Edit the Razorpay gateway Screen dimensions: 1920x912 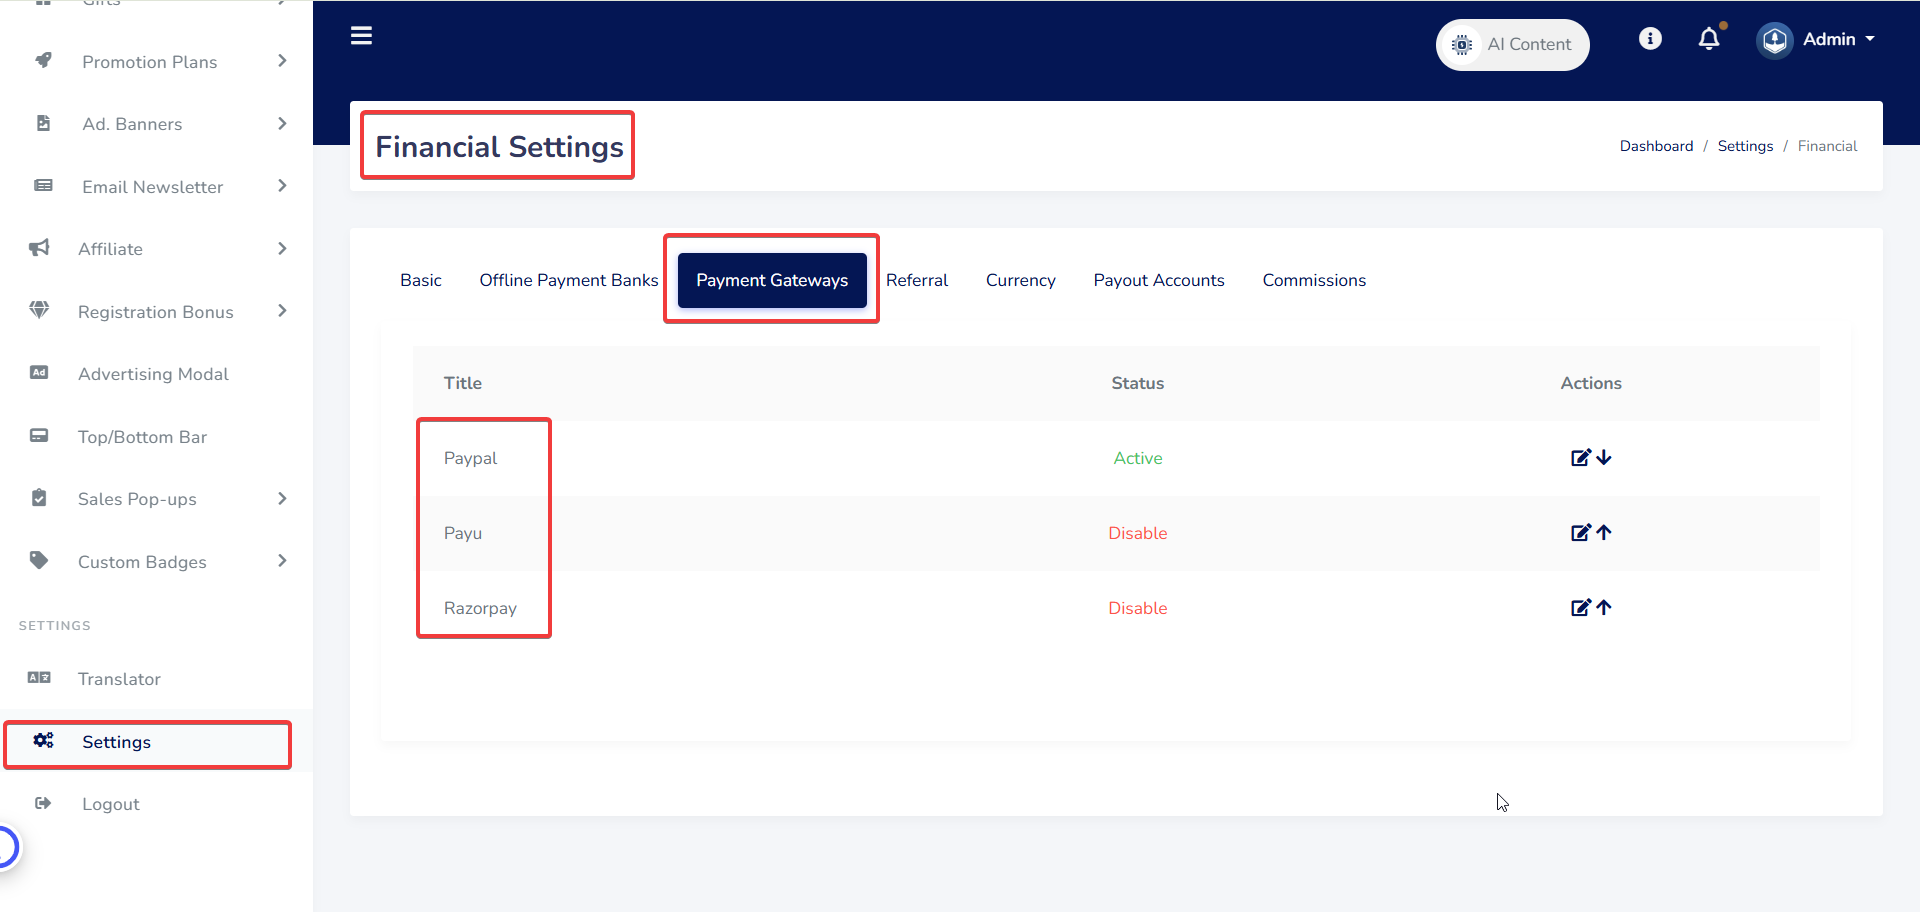[1580, 608]
